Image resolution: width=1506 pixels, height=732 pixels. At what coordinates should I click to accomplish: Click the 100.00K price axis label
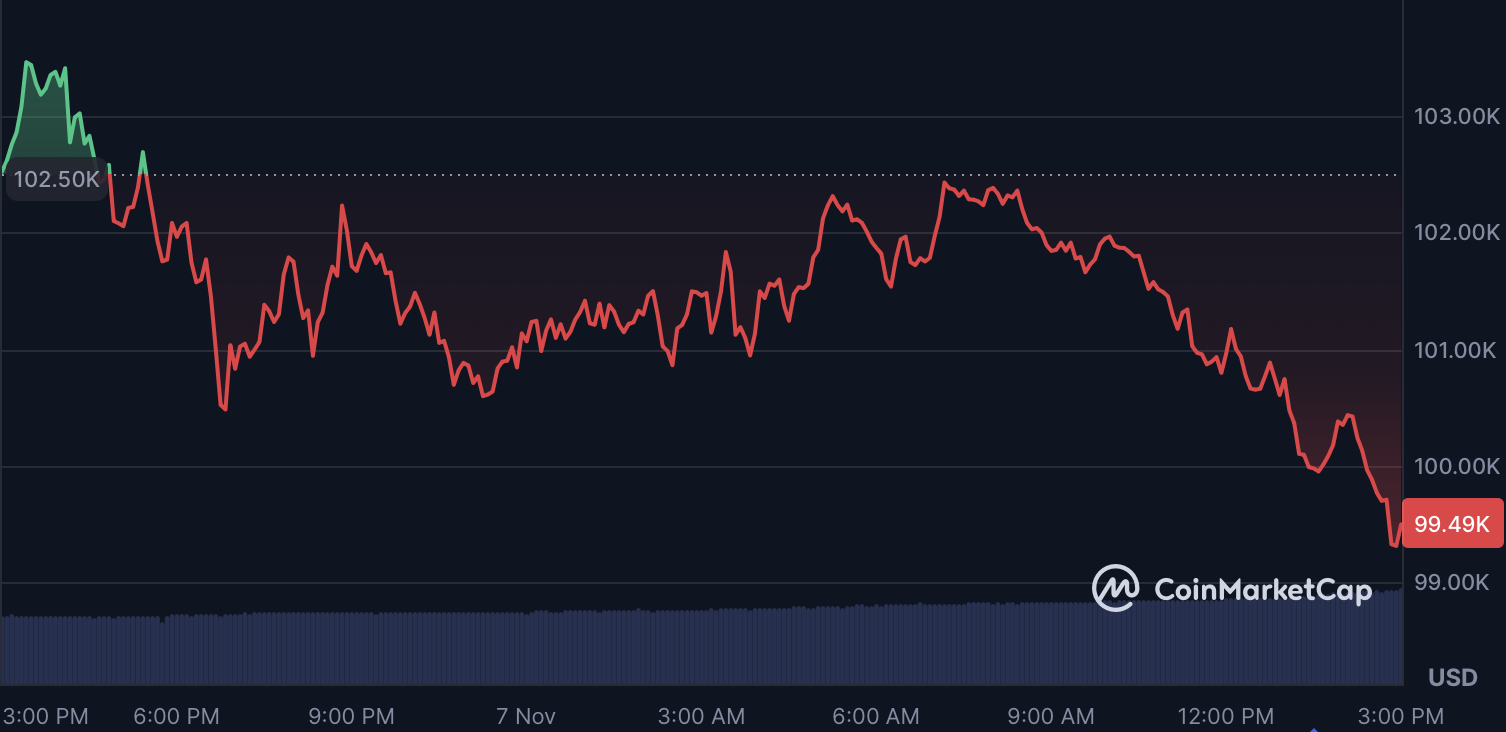coord(1456,466)
